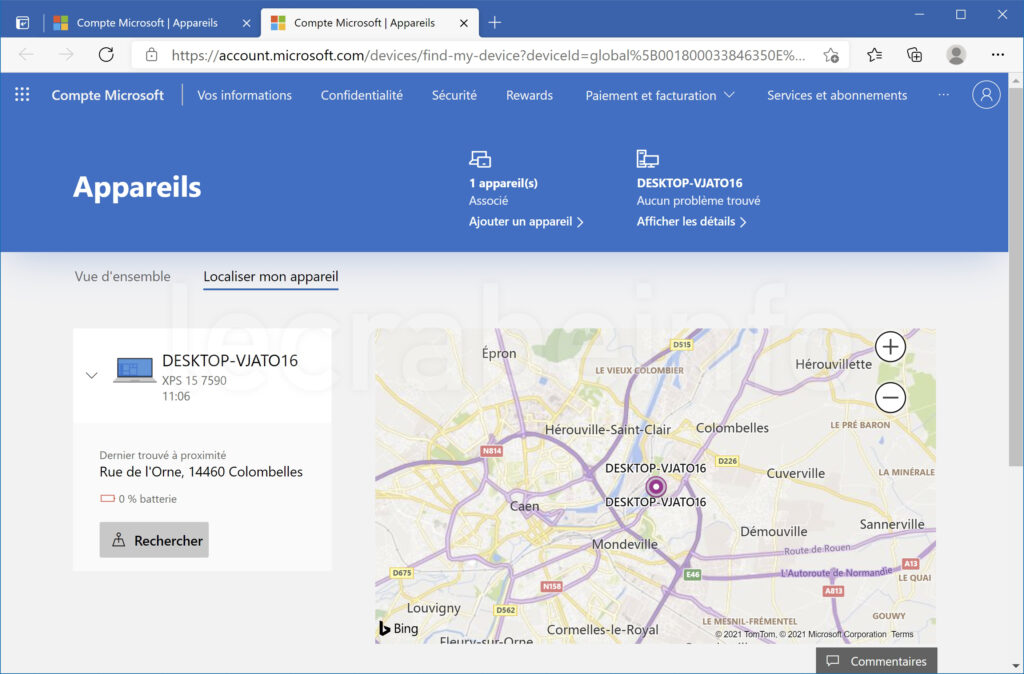Image resolution: width=1024 pixels, height=674 pixels.
Task: Open Vos informations page
Action: (244, 95)
